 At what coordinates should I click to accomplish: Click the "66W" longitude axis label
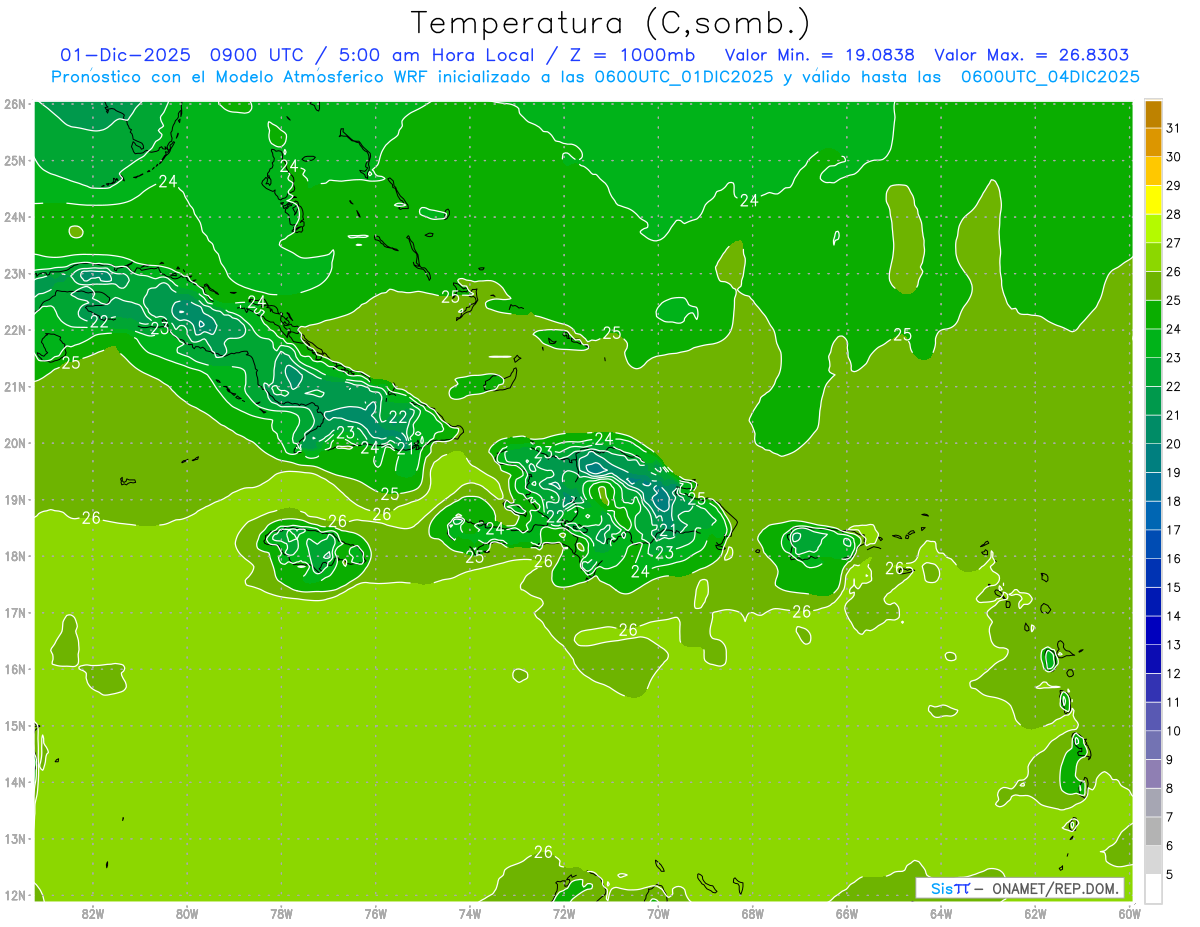(x=847, y=913)
